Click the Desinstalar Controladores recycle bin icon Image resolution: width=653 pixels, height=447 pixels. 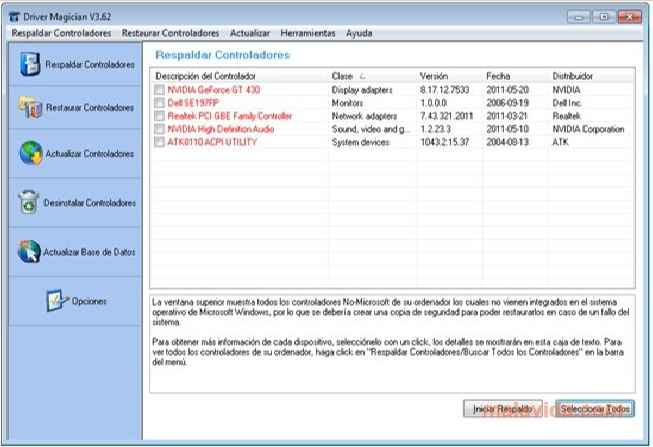tap(28, 202)
